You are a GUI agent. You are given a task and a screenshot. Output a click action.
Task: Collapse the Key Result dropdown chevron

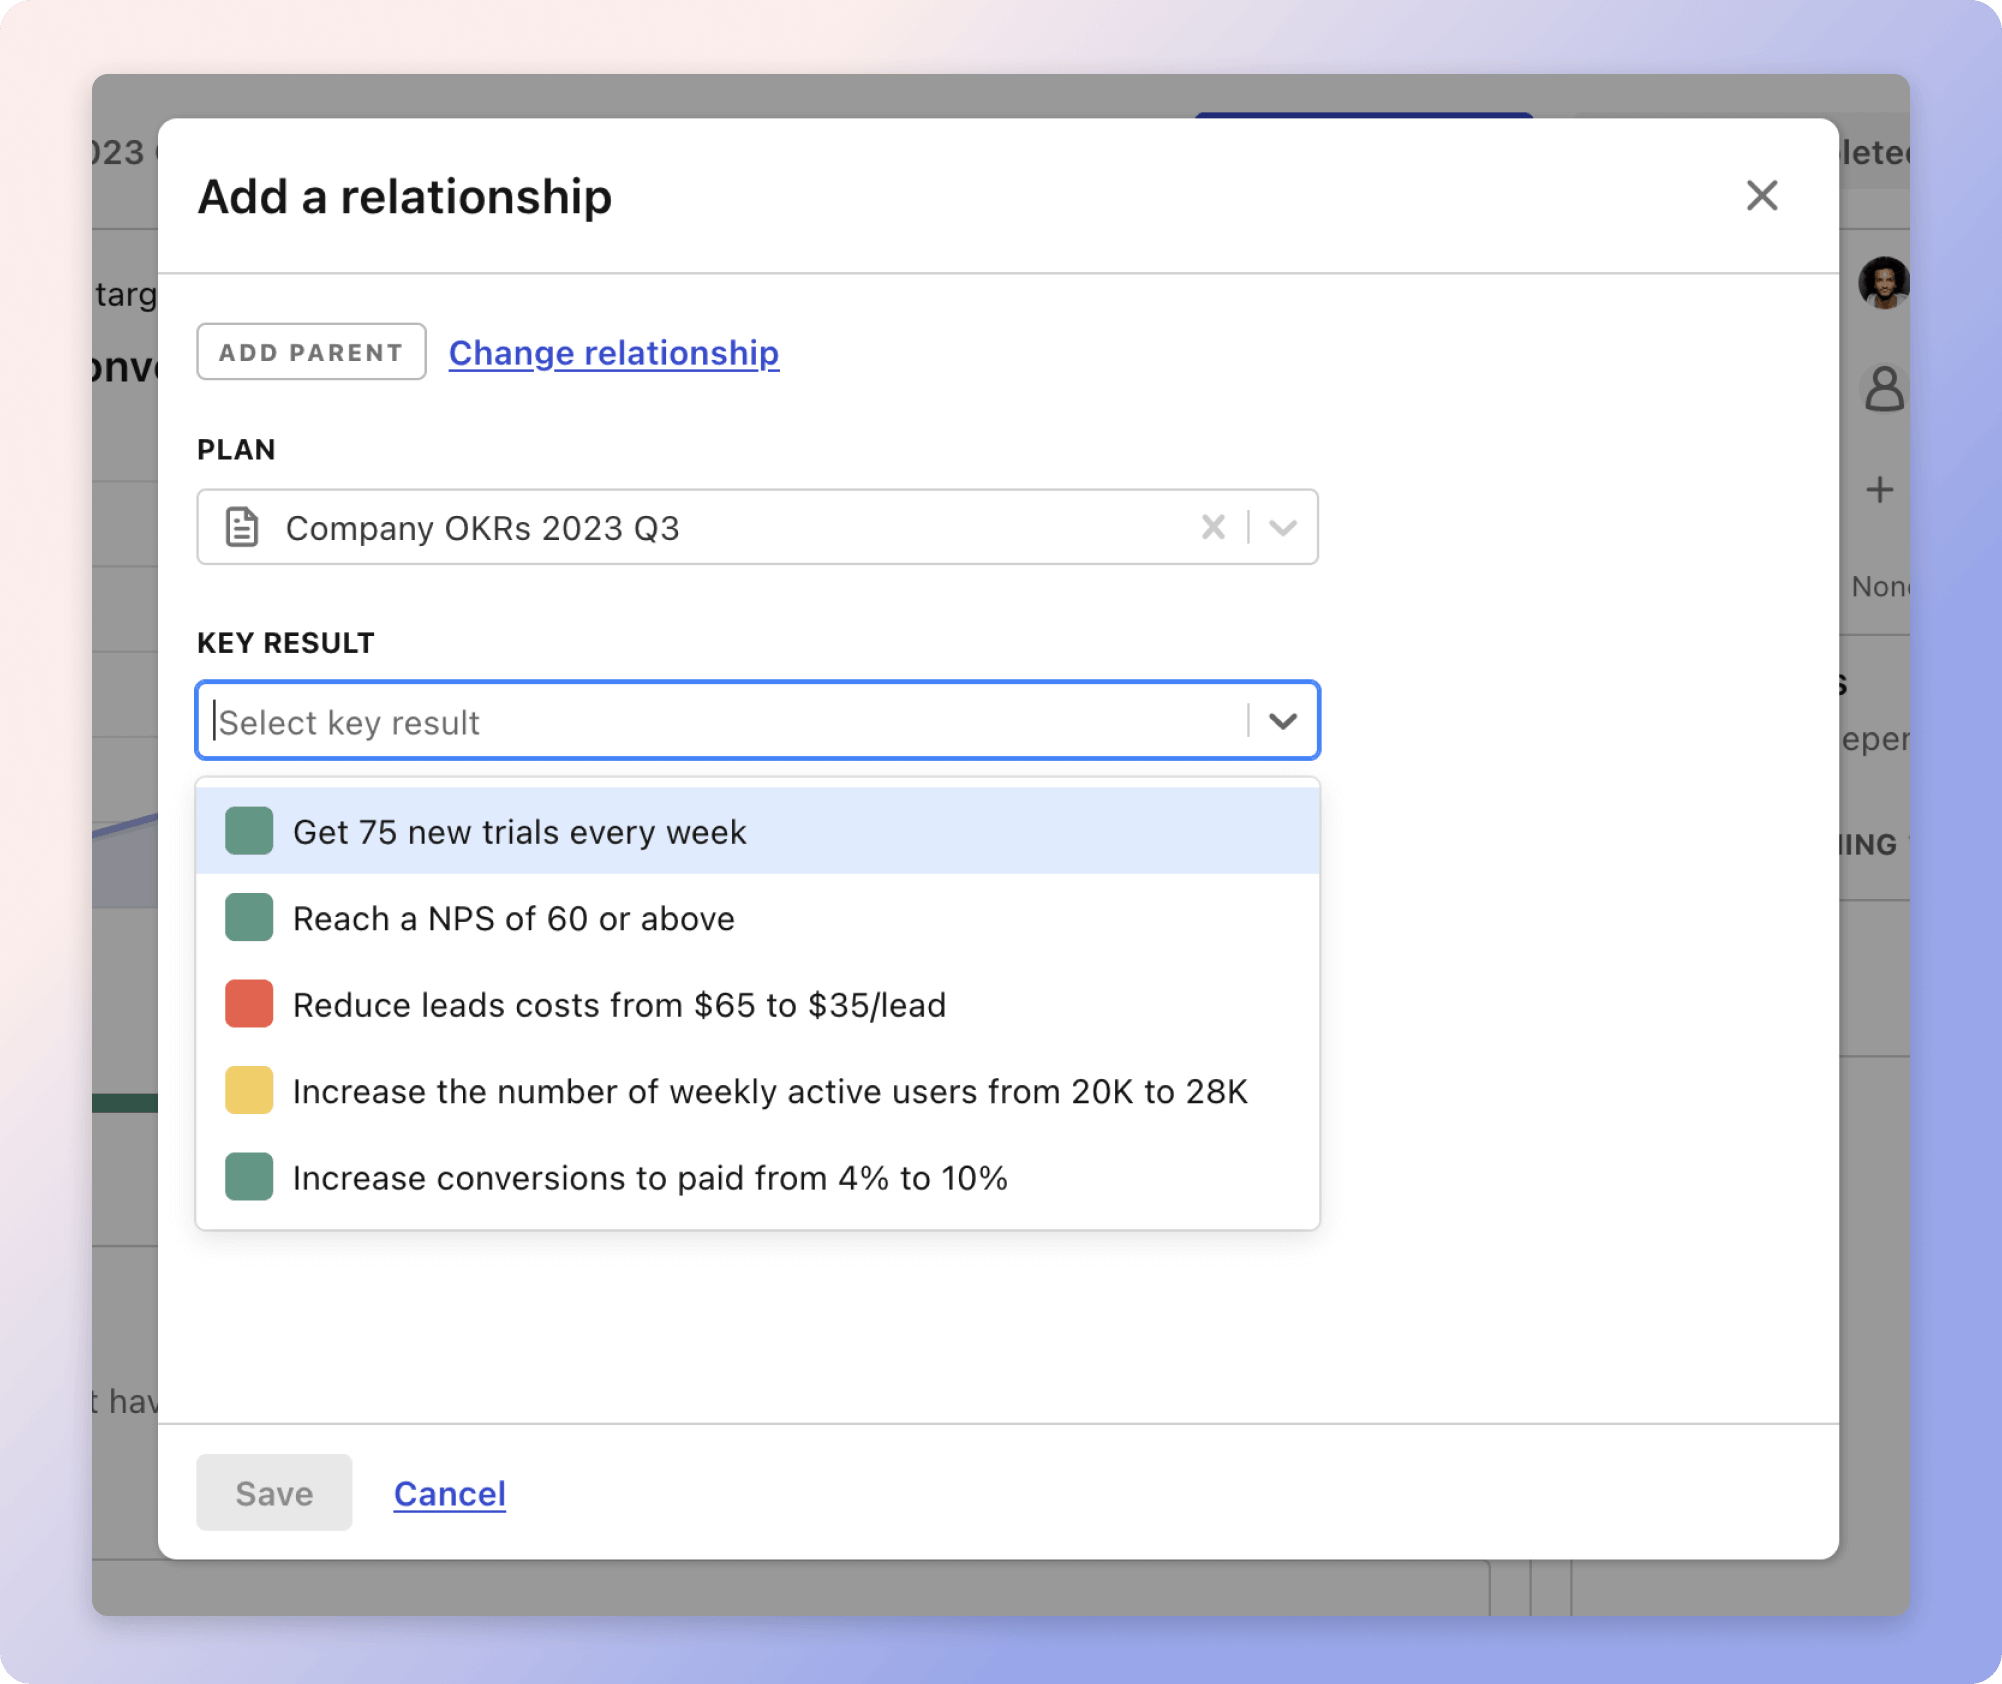click(1283, 721)
